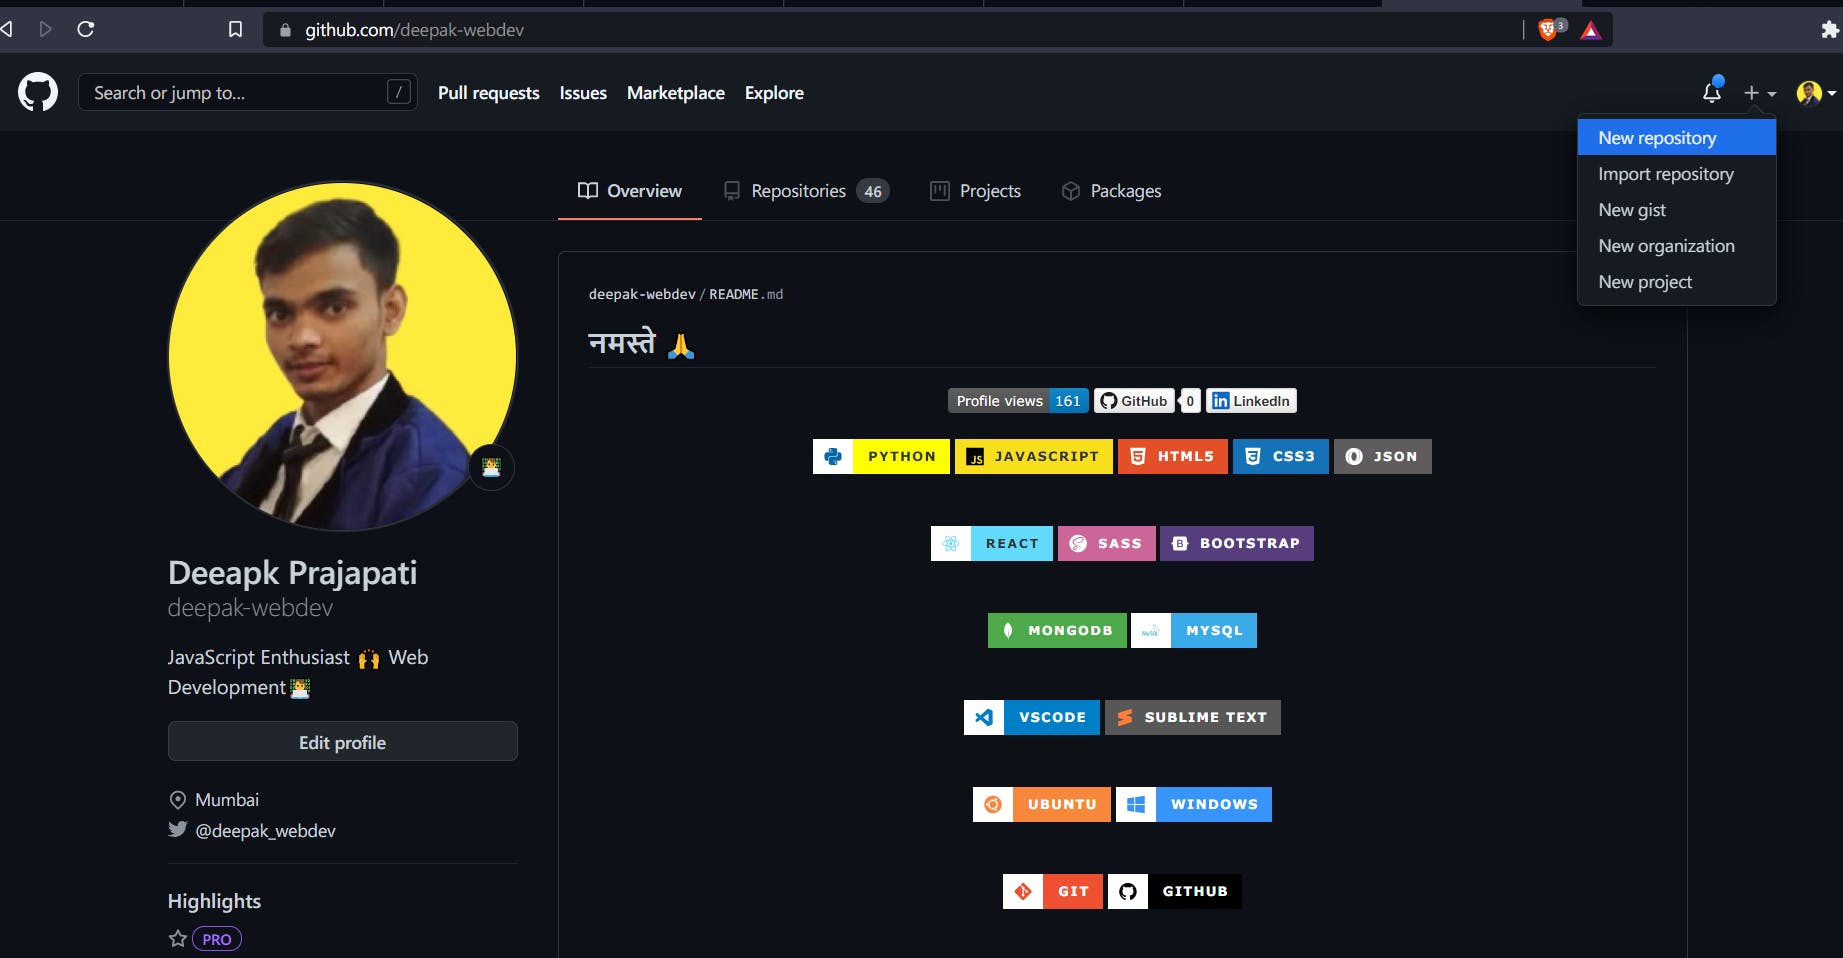Image resolution: width=1843 pixels, height=958 pixels.
Task: Open the LinkedIn badge
Action: pyautogui.click(x=1251, y=401)
